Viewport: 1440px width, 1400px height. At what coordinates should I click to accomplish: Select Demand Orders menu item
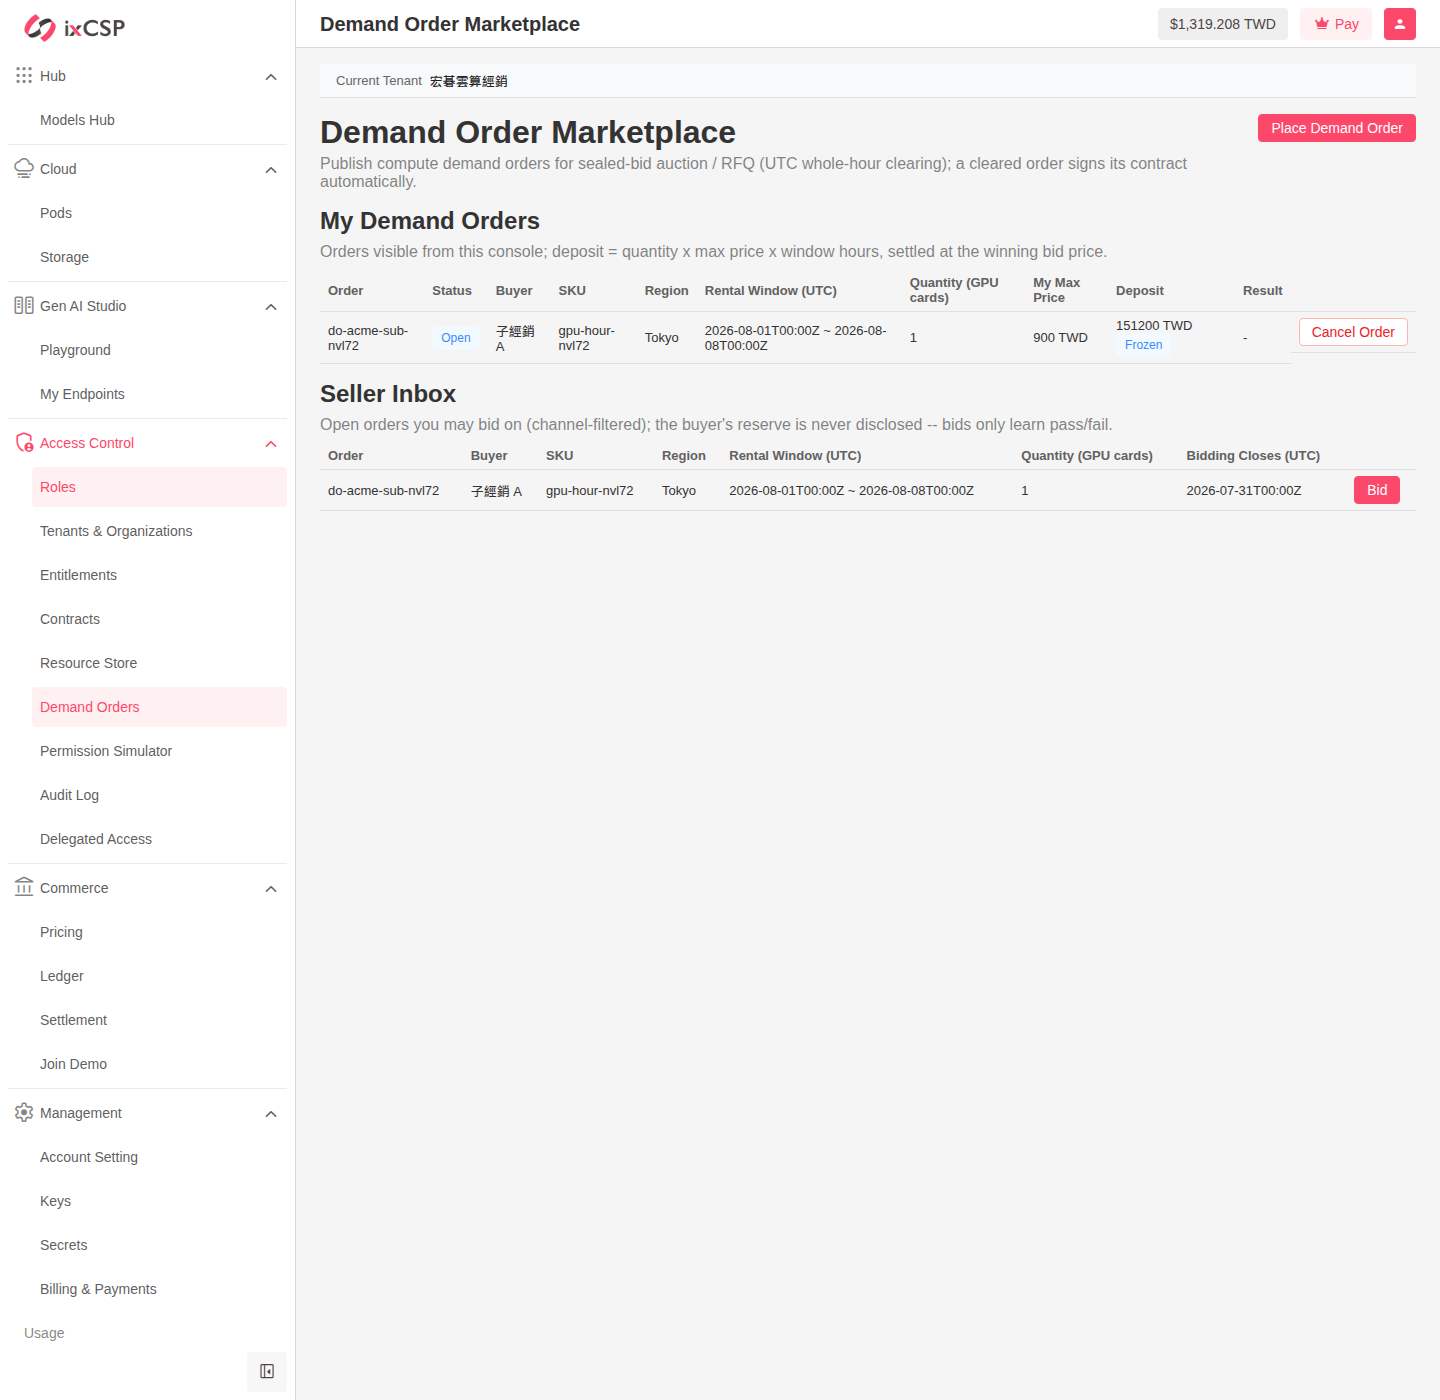tap(159, 707)
